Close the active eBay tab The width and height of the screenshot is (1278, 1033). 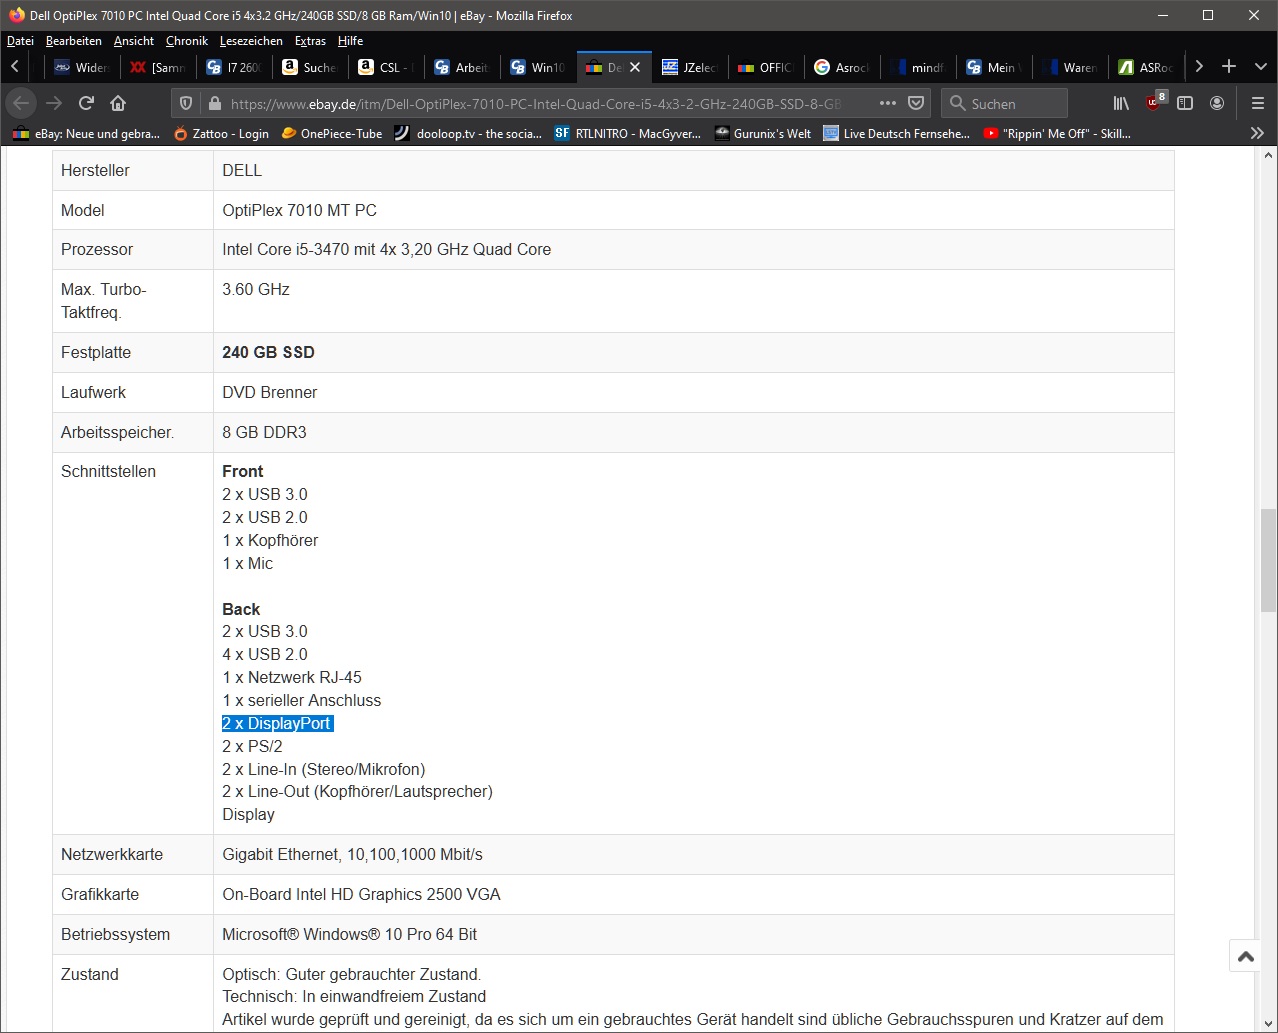pyautogui.click(x=635, y=68)
